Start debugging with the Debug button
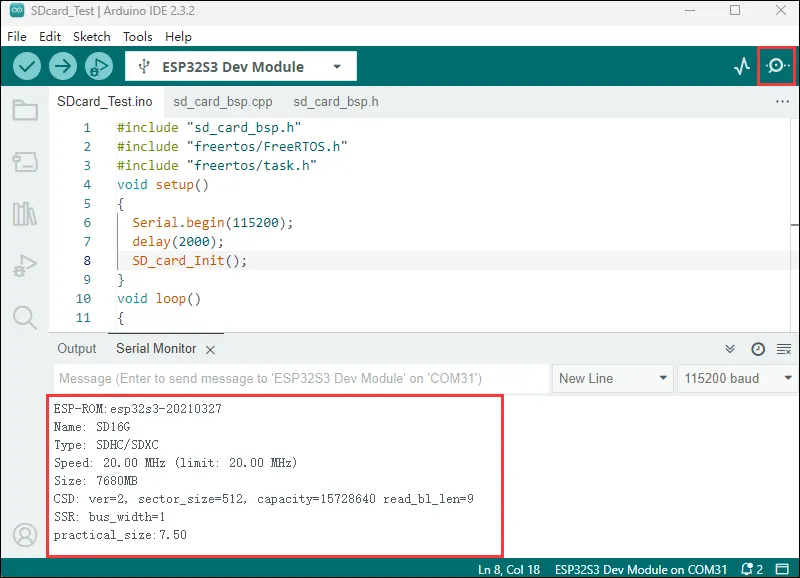 [x=98, y=67]
